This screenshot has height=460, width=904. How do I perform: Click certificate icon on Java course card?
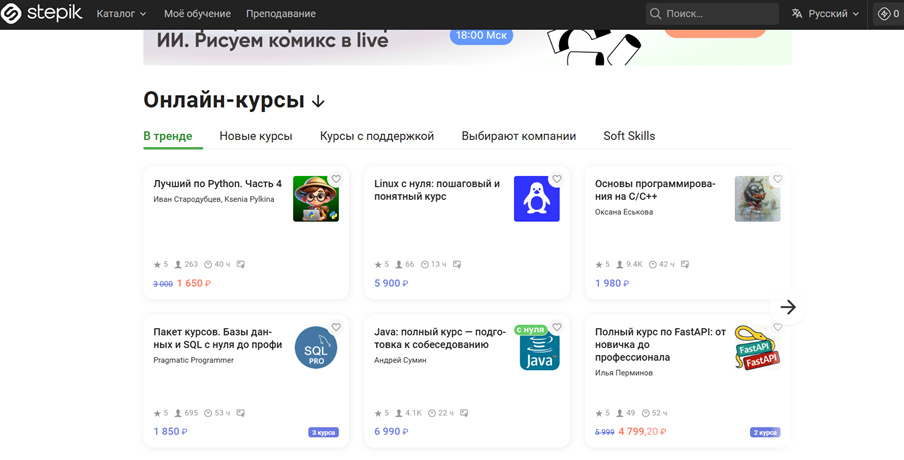point(464,413)
